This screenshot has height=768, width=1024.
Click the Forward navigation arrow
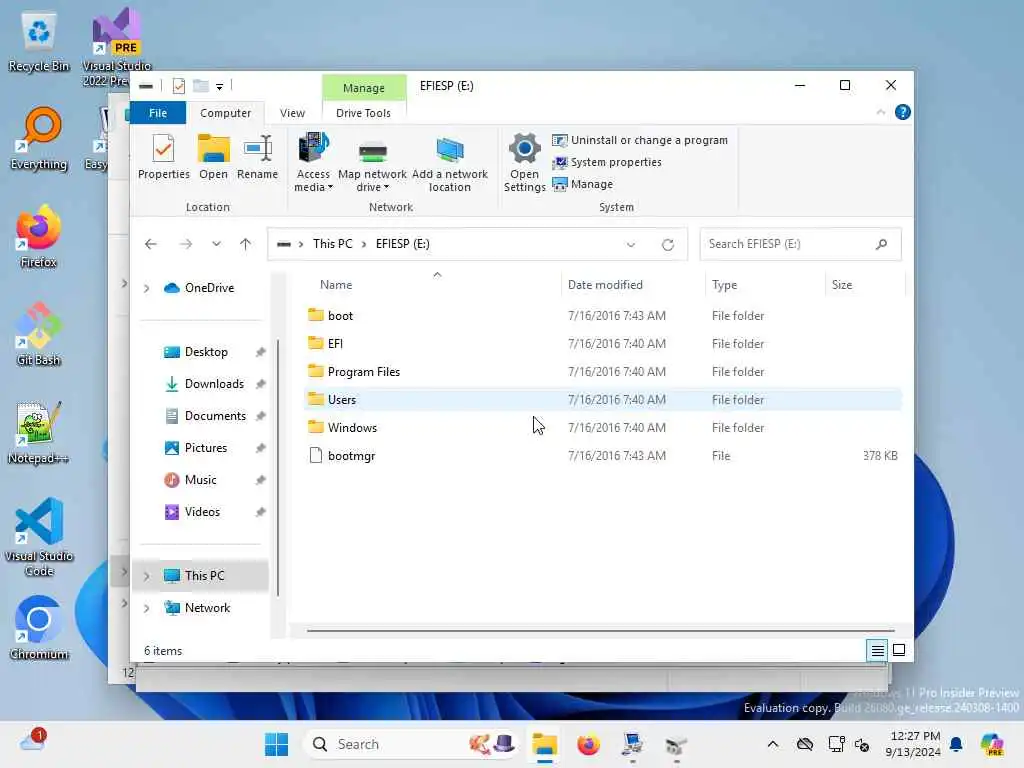coord(186,244)
